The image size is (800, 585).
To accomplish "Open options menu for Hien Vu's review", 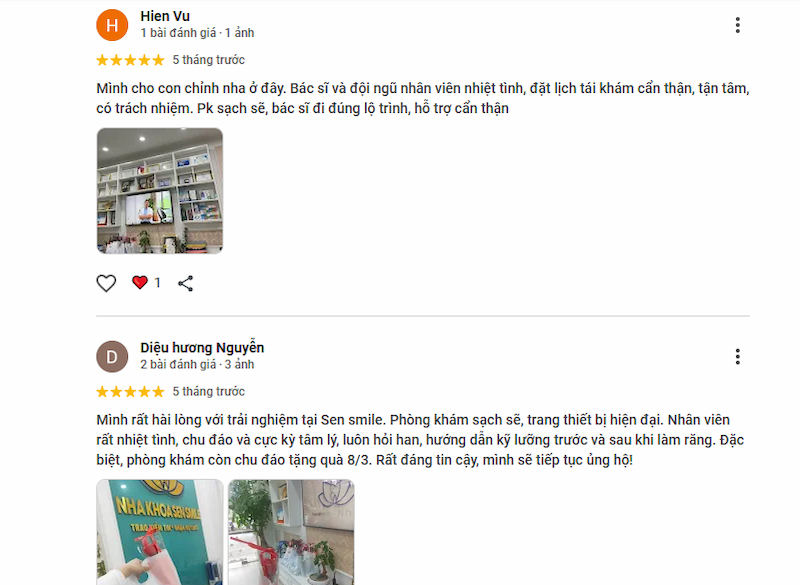I will click(x=737, y=25).
